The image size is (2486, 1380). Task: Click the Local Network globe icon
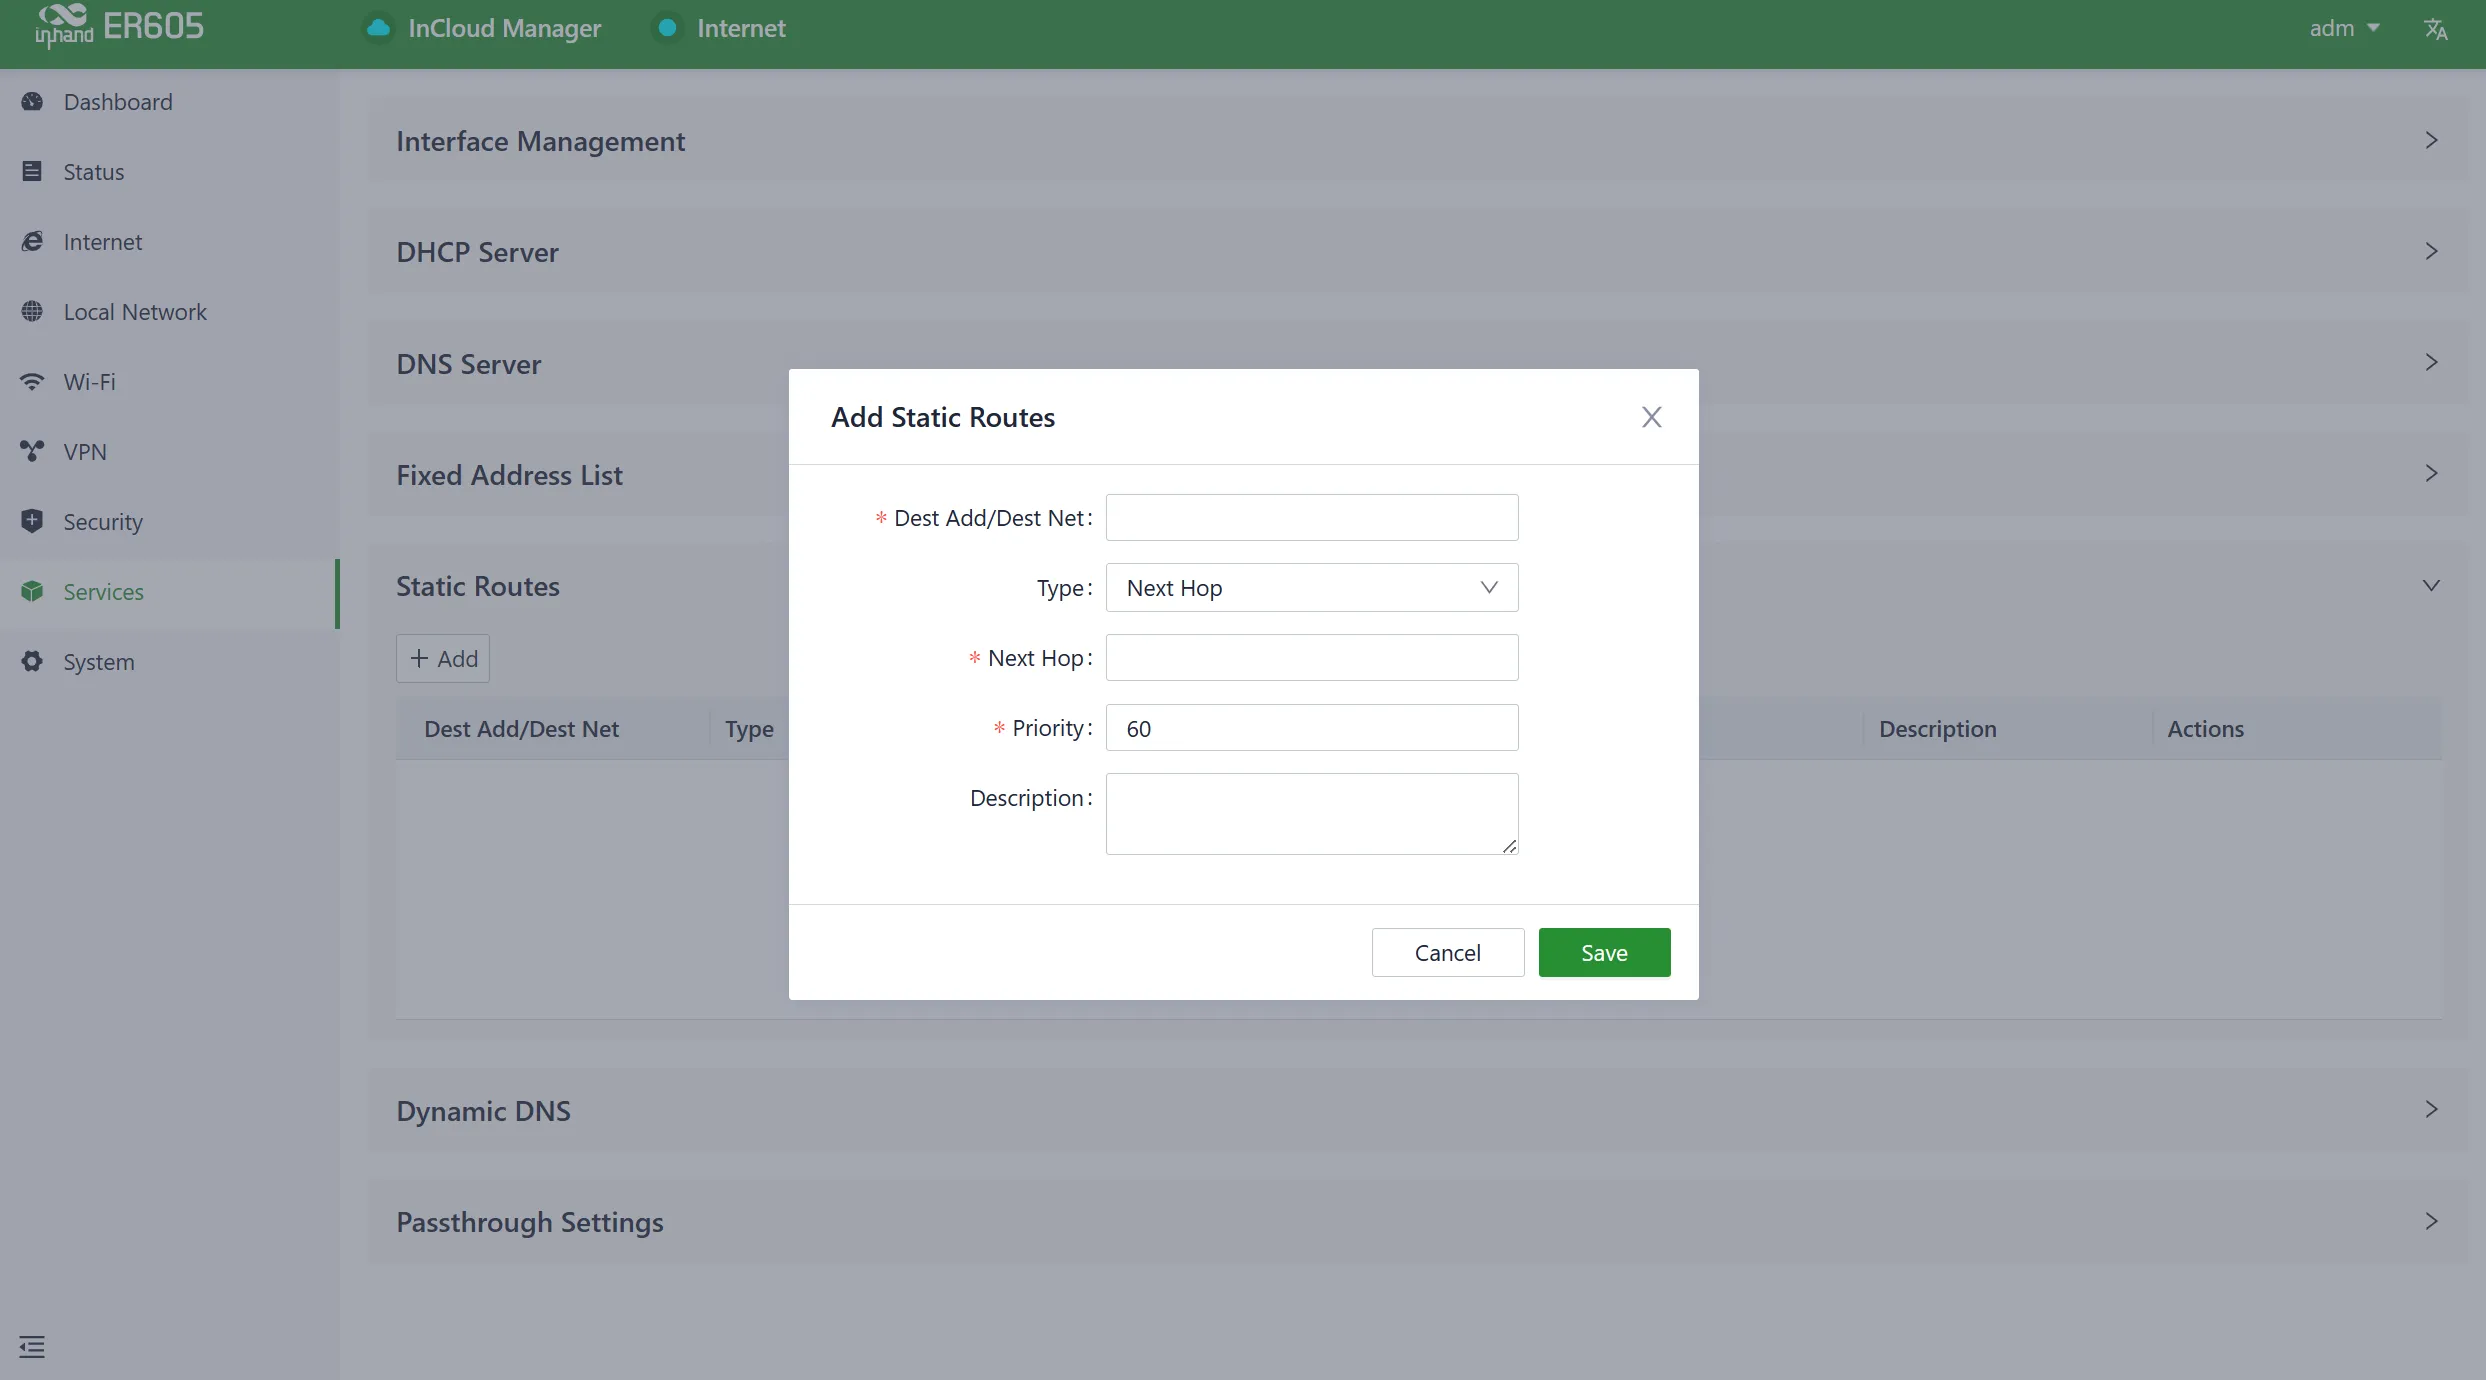pyautogui.click(x=32, y=311)
